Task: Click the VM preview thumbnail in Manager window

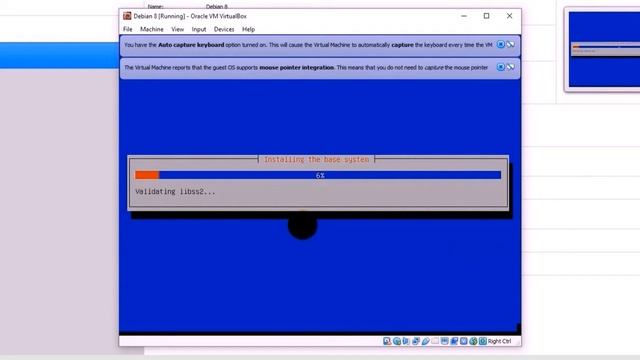Action: pyautogui.click(x=604, y=49)
